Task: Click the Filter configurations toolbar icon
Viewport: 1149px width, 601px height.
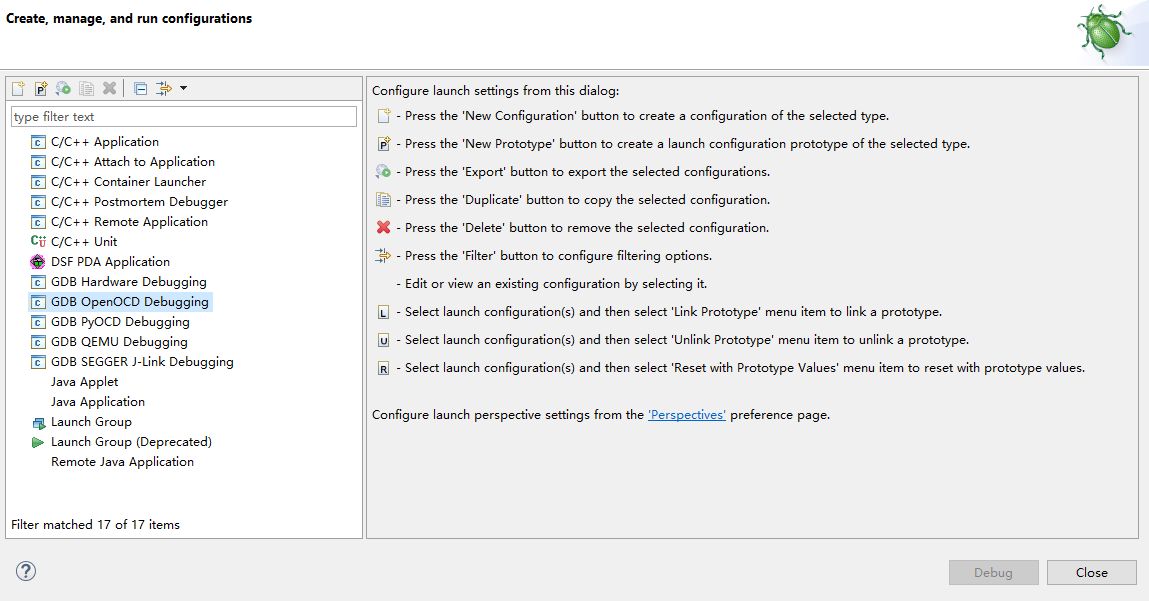Action: click(x=164, y=89)
